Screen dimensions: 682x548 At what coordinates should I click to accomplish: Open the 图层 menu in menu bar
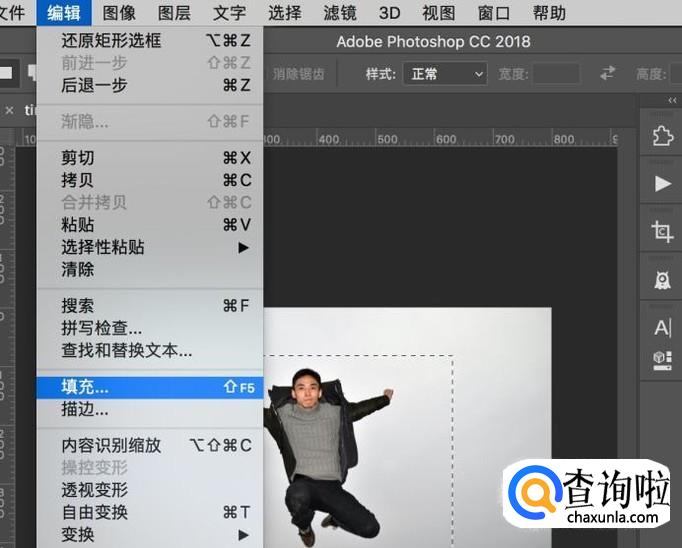pos(175,13)
